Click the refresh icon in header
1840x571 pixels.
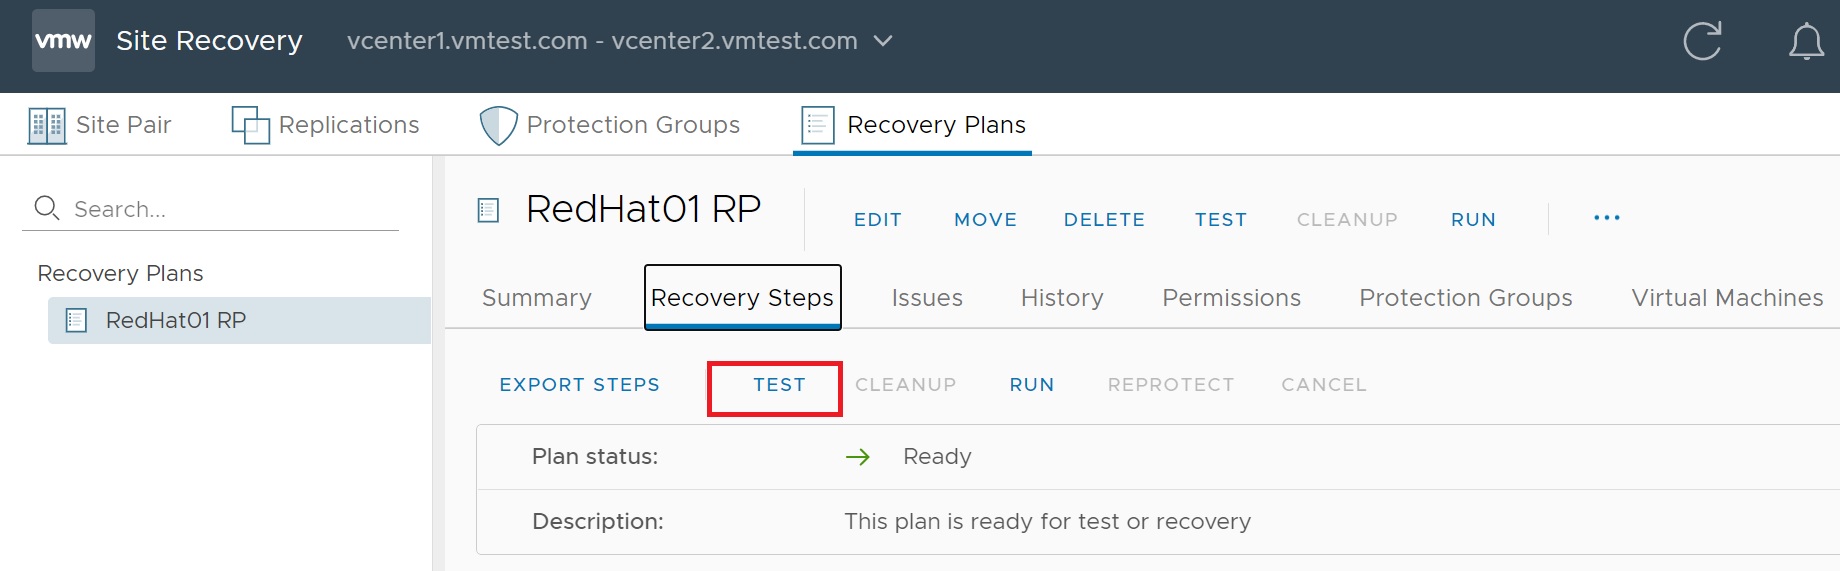tap(1702, 41)
